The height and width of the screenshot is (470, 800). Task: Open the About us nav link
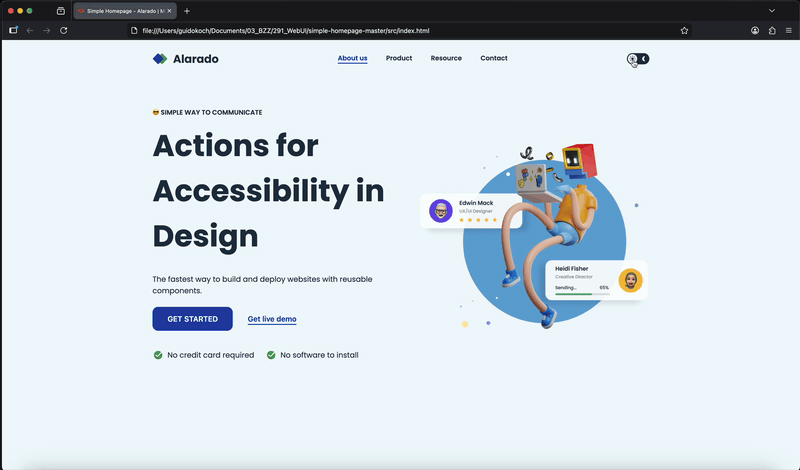(353, 58)
